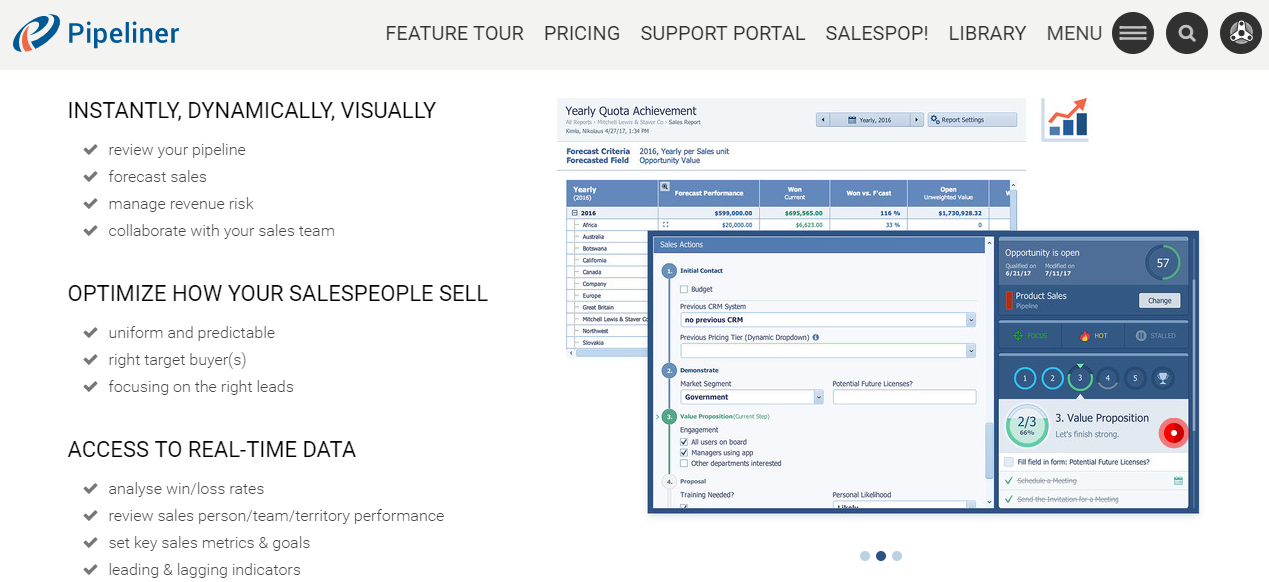Image resolution: width=1269 pixels, height=582 pixels.
Task: Select the third carousel dot
Action: pos(897,556)
